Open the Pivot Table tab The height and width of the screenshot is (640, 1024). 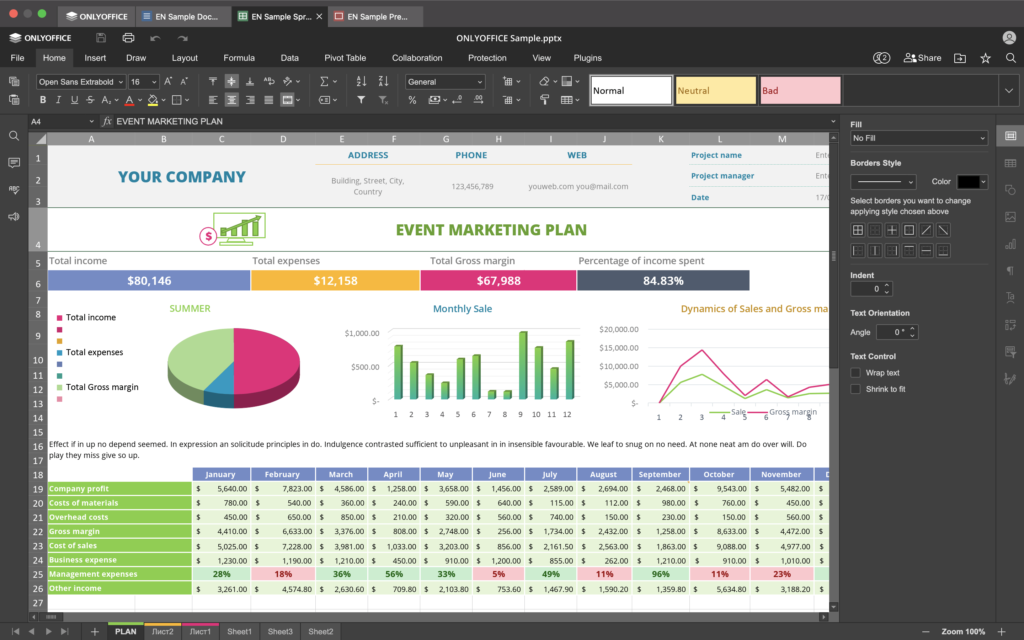click(345, 58)
